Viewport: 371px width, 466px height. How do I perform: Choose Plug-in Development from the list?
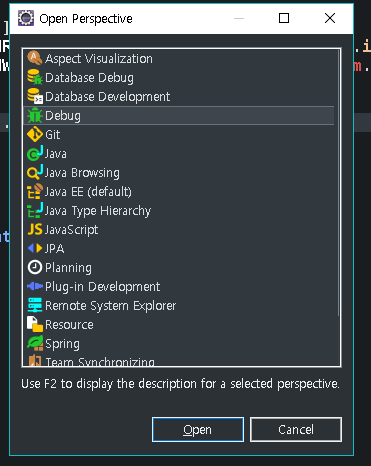pyautogui.click(x=102, y=287)
